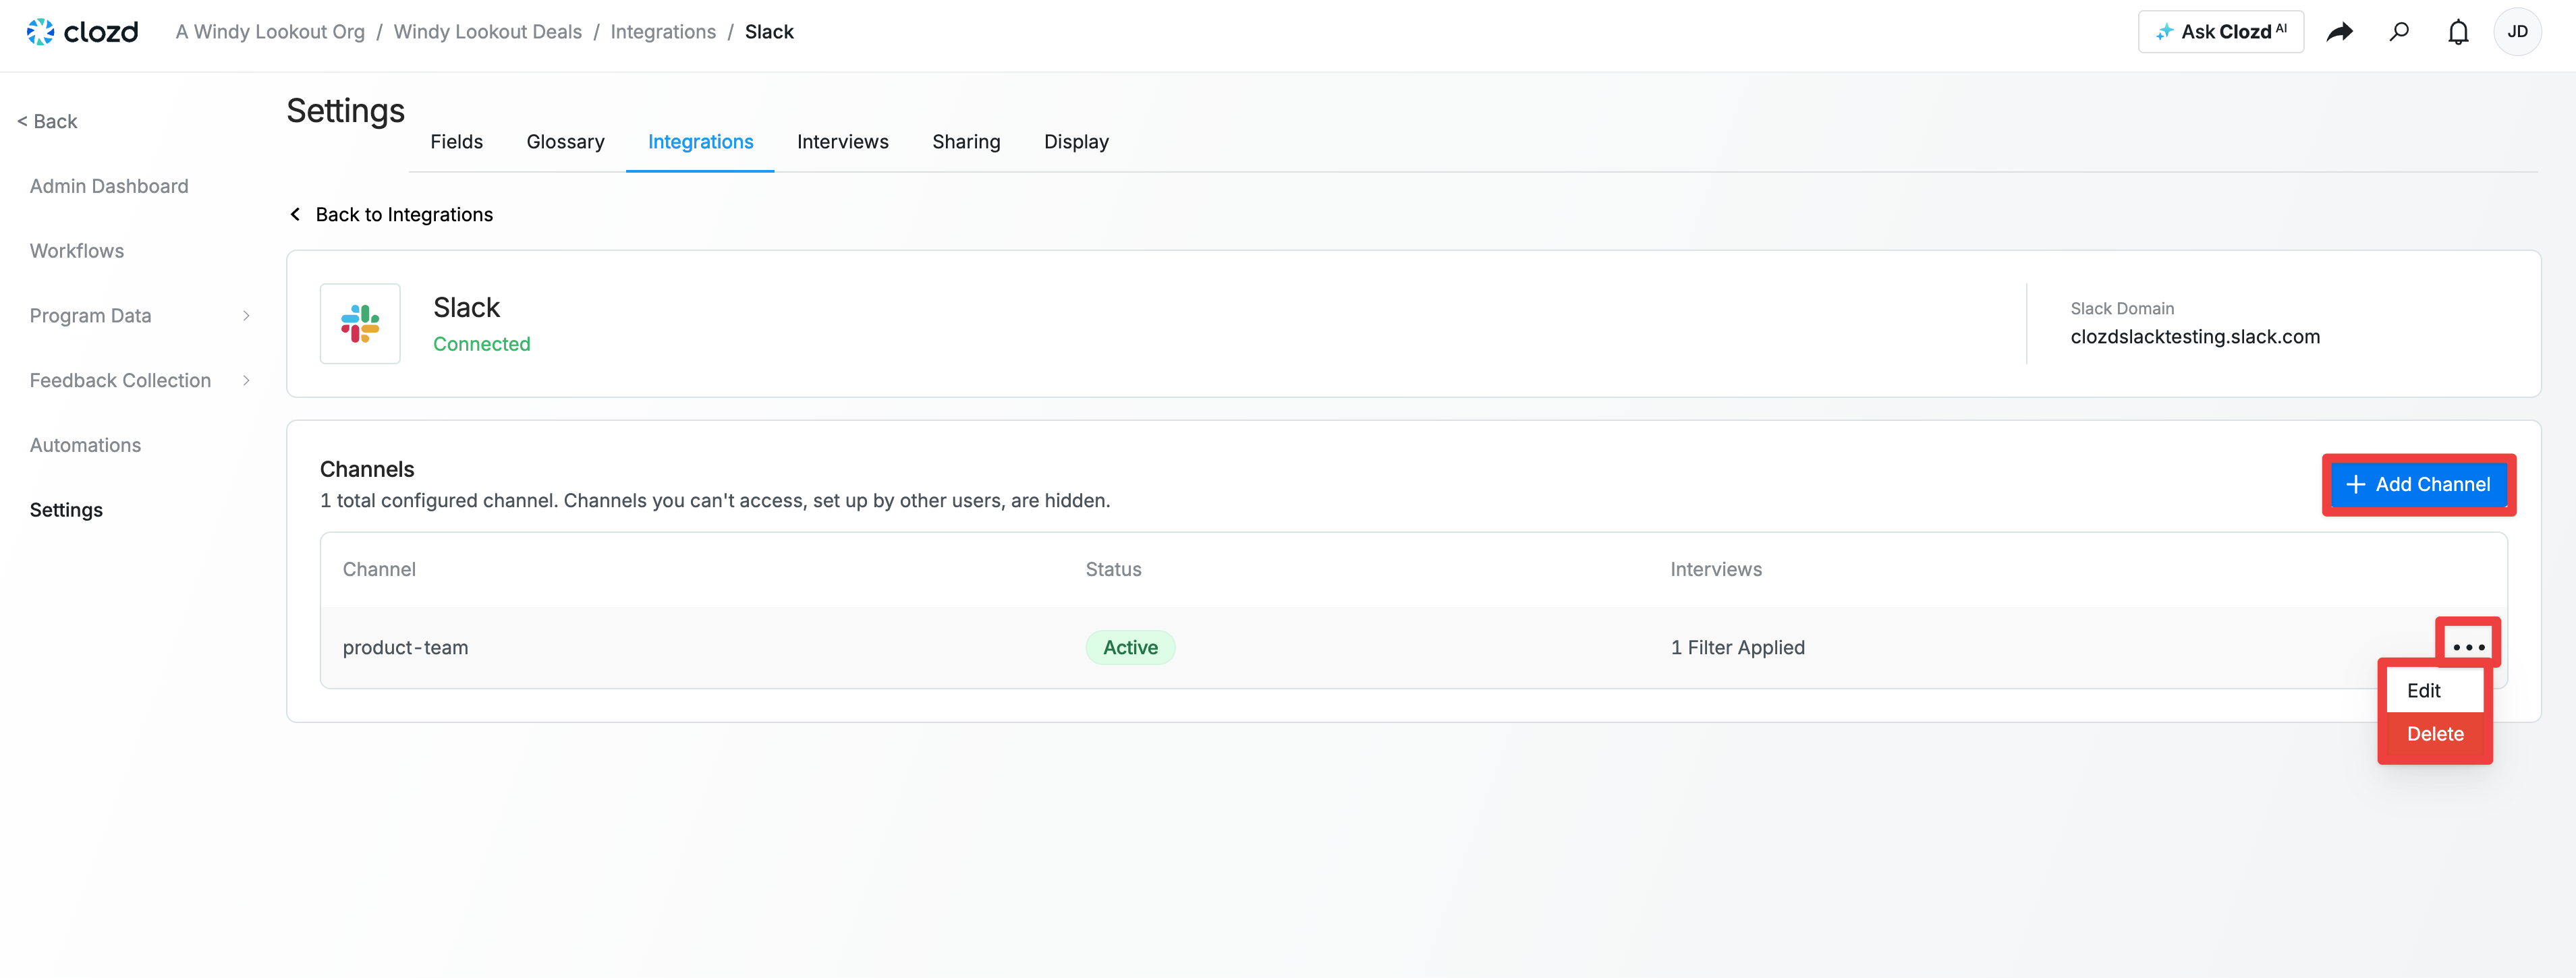The height and width of the screenshot is (978, 2576).
Task: Choose Edit from the channel menu
Action: click(2424, 691)
